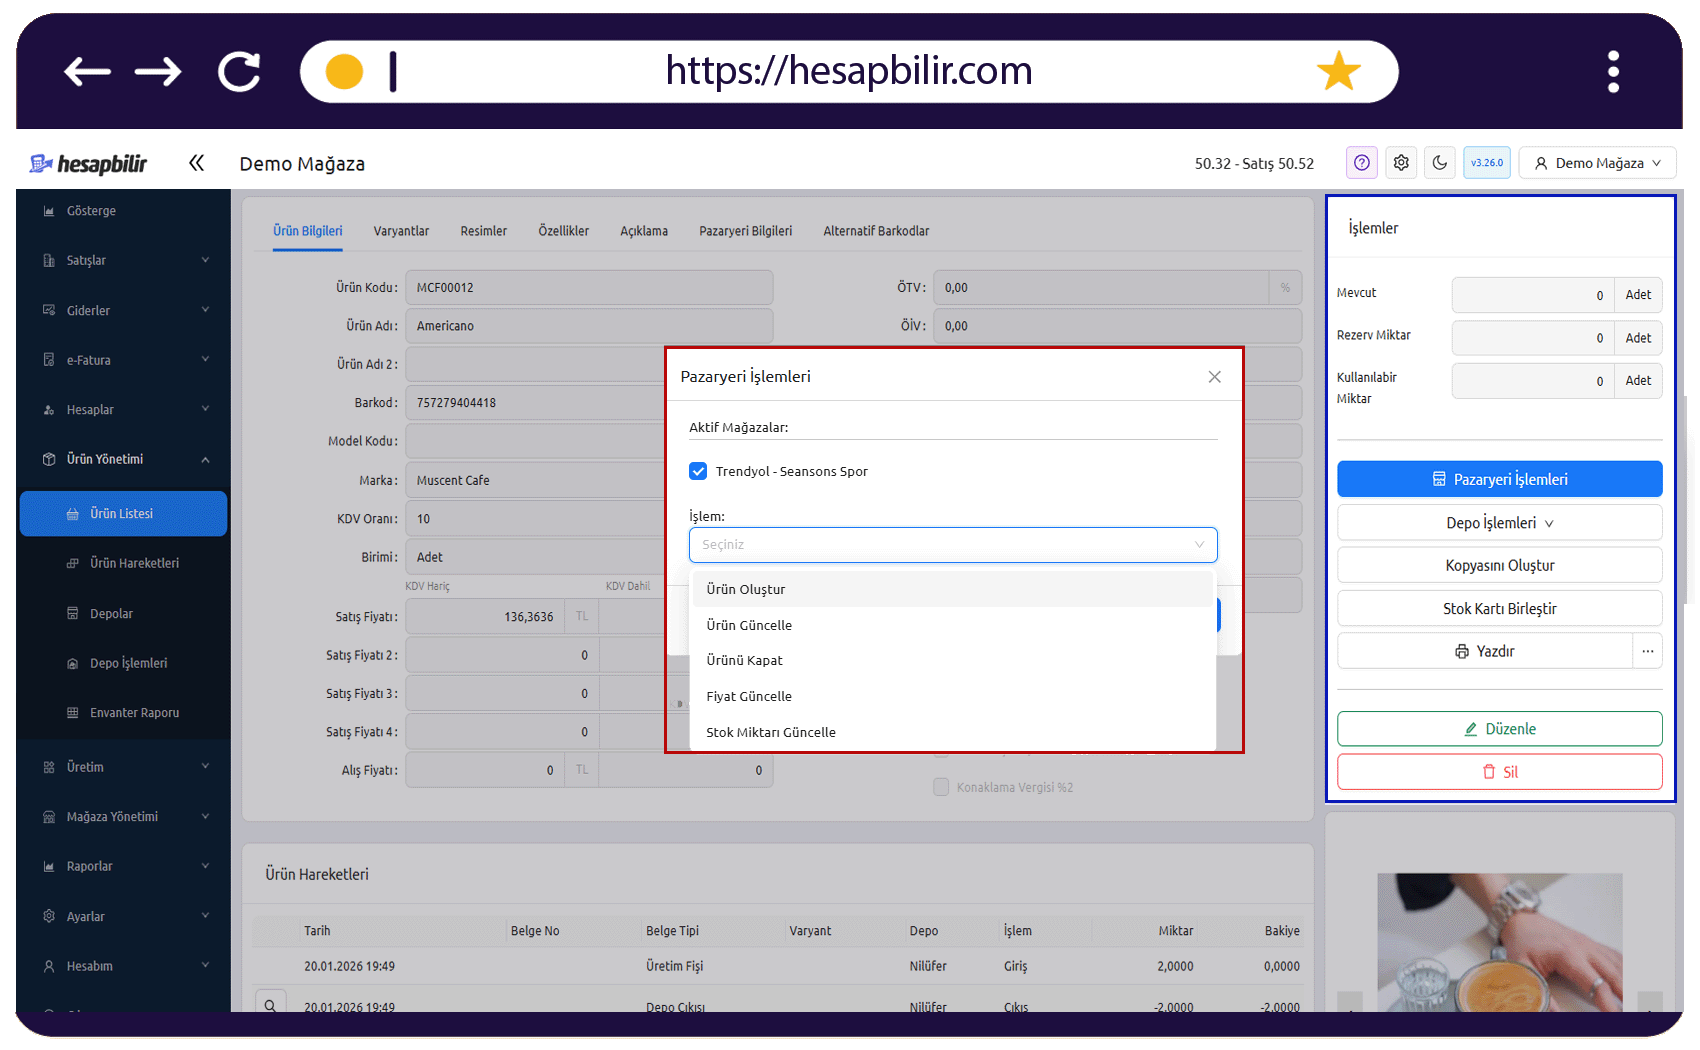This screenshot has height=1050, width=1700.
Task: Expand the Üretim sidebar menu
Action: [x=124, y=767]
